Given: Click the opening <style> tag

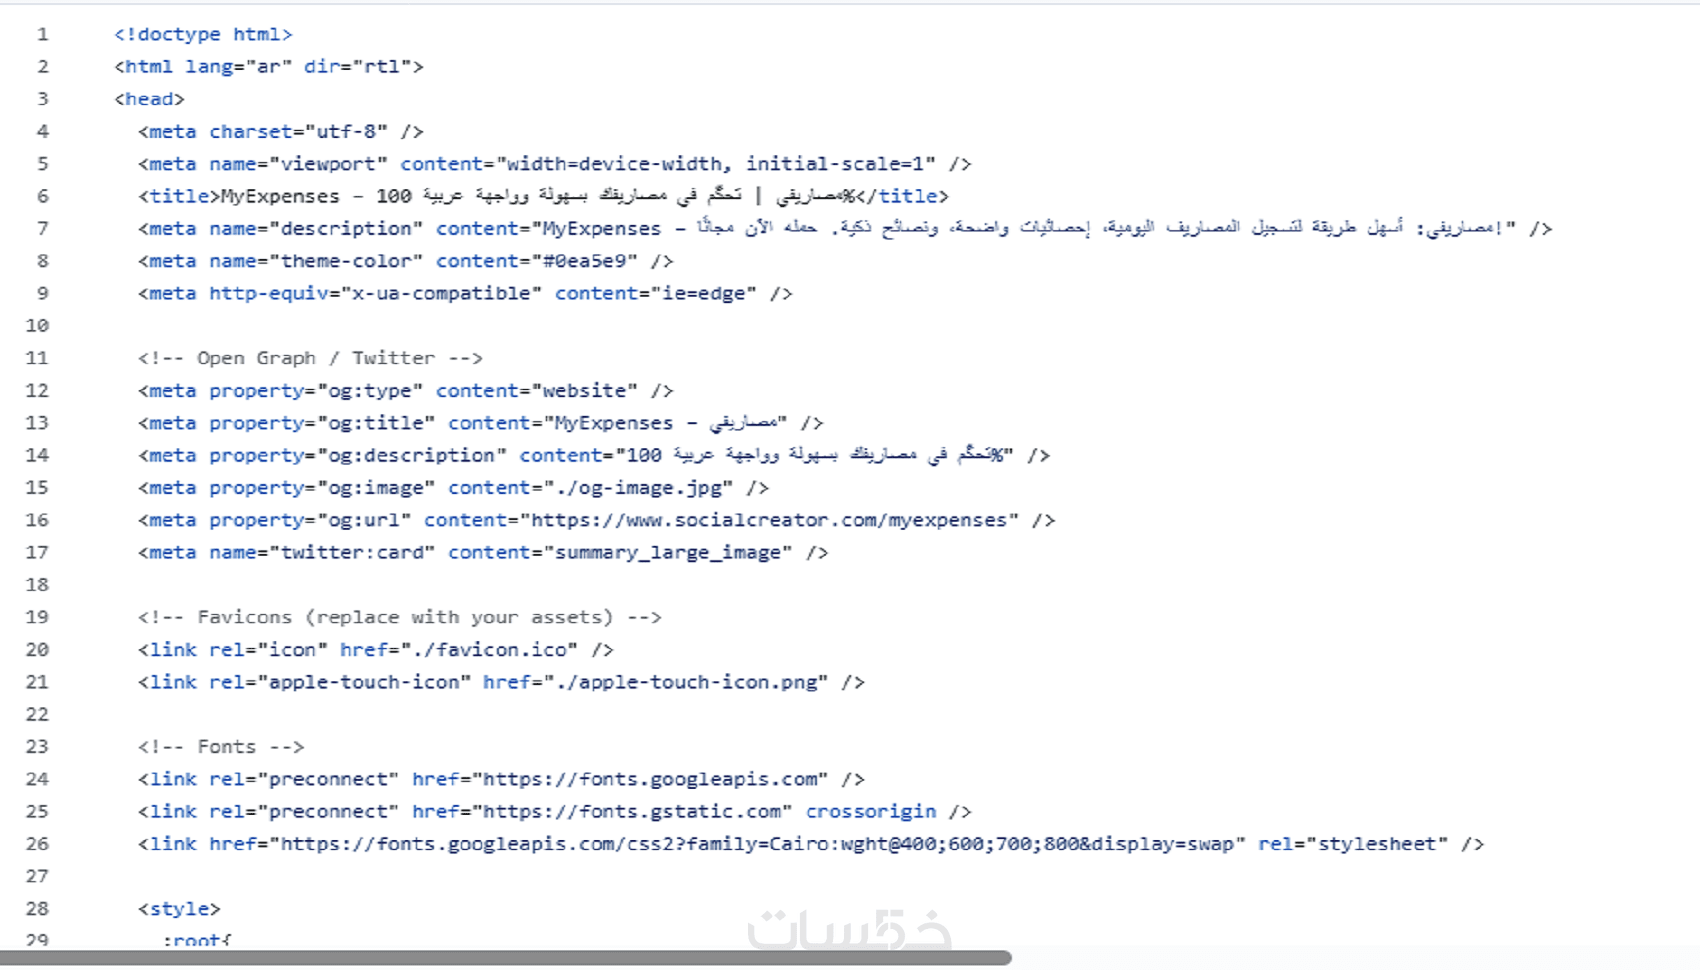Looking at the screenshot, I should (x=179, y=908).
